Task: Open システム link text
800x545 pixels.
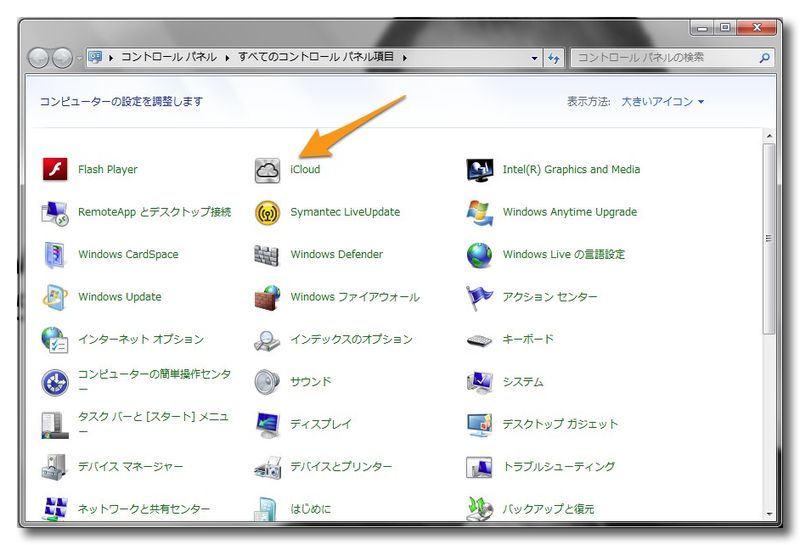Action: click(523, 382)
